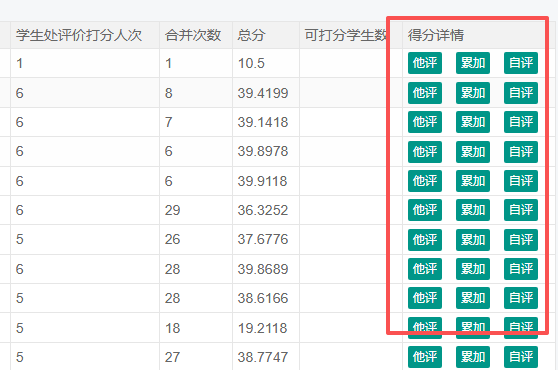Show 累加 scores for the 39.9118 row

(473, 181)
